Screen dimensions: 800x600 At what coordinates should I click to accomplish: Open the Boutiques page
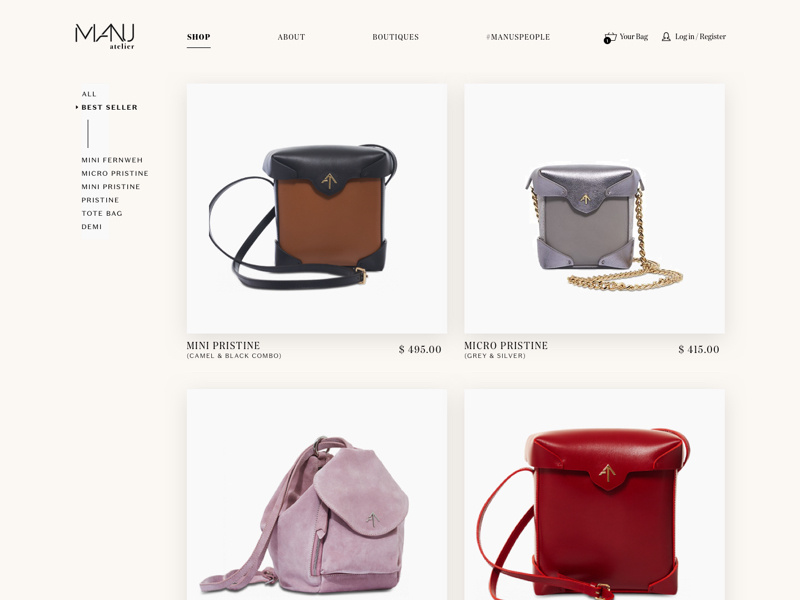[x=395, y=37]
